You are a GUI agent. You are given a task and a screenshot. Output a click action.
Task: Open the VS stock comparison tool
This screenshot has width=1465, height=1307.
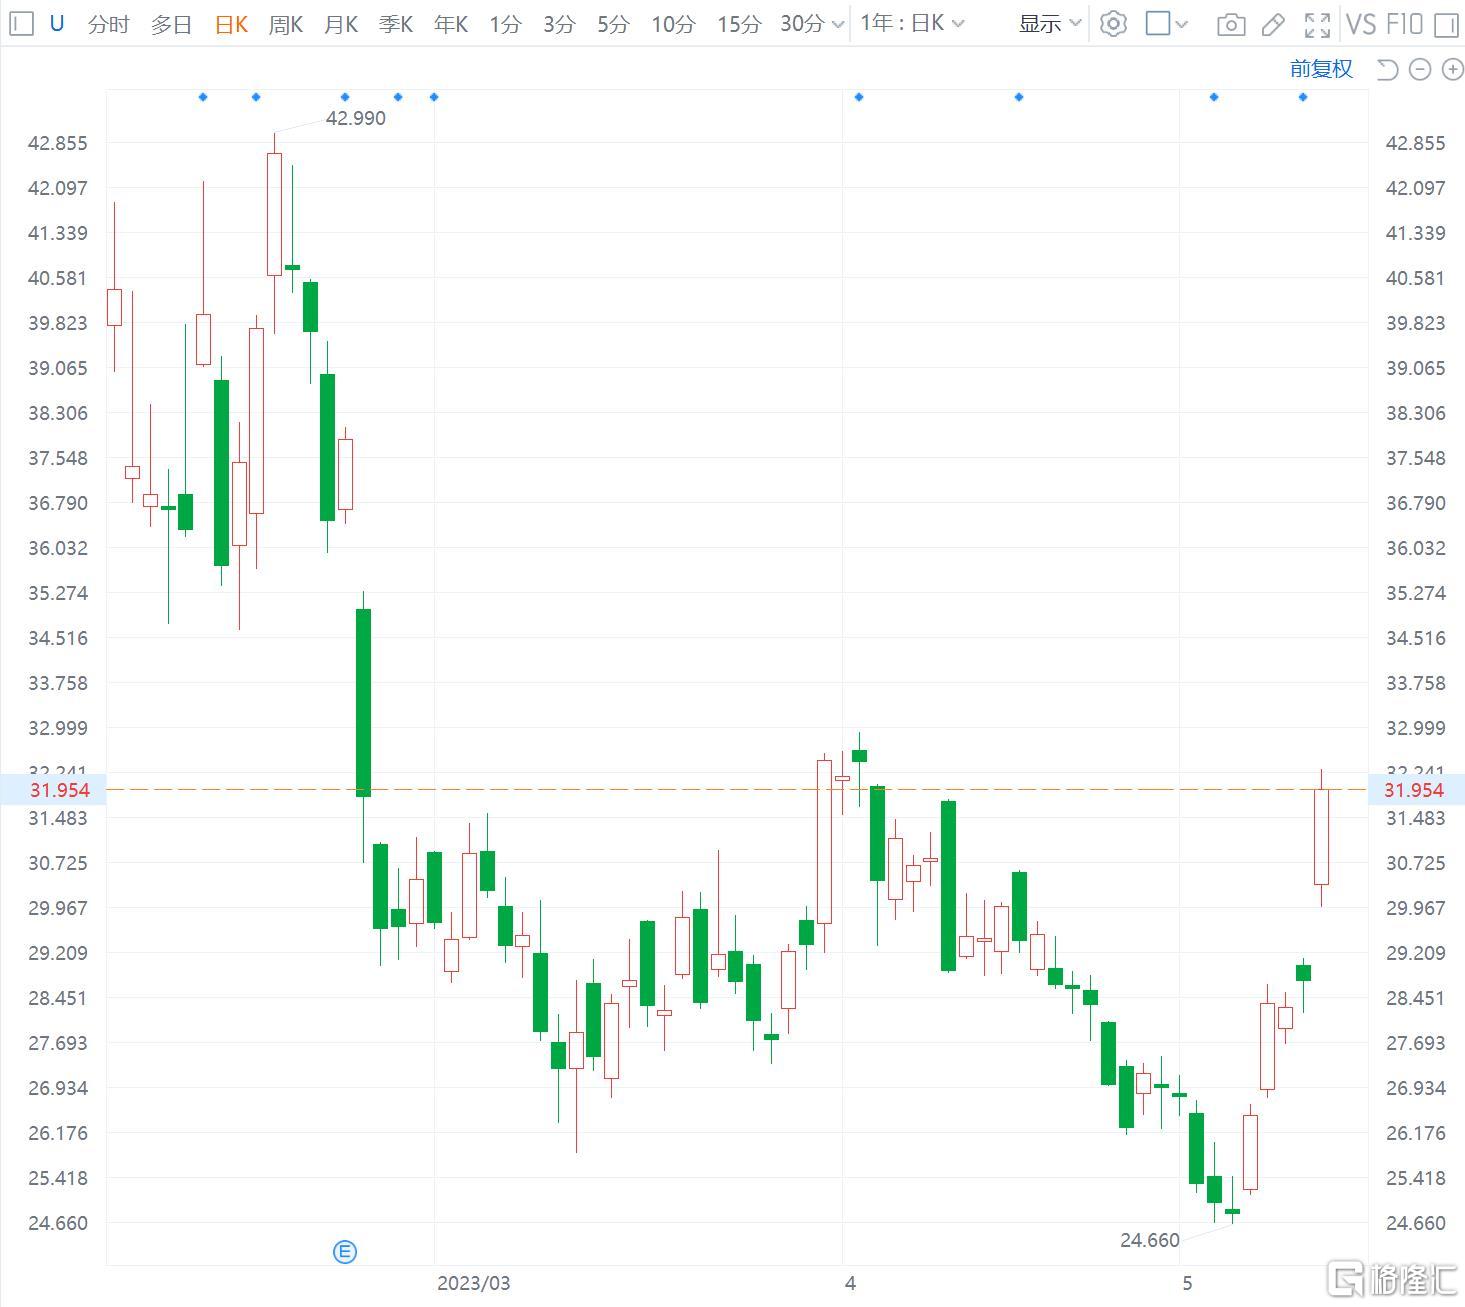(x=1361, y=24)
